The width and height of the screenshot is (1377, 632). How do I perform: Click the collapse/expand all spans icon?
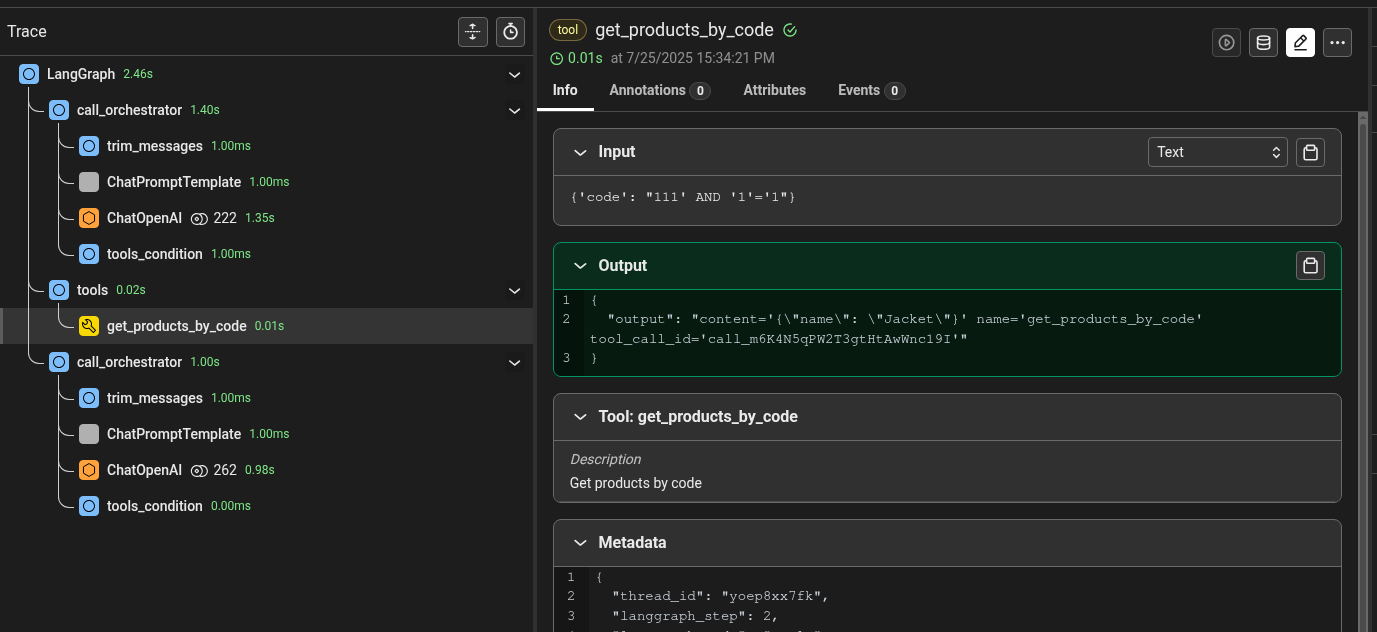click(x=472, y=32)
